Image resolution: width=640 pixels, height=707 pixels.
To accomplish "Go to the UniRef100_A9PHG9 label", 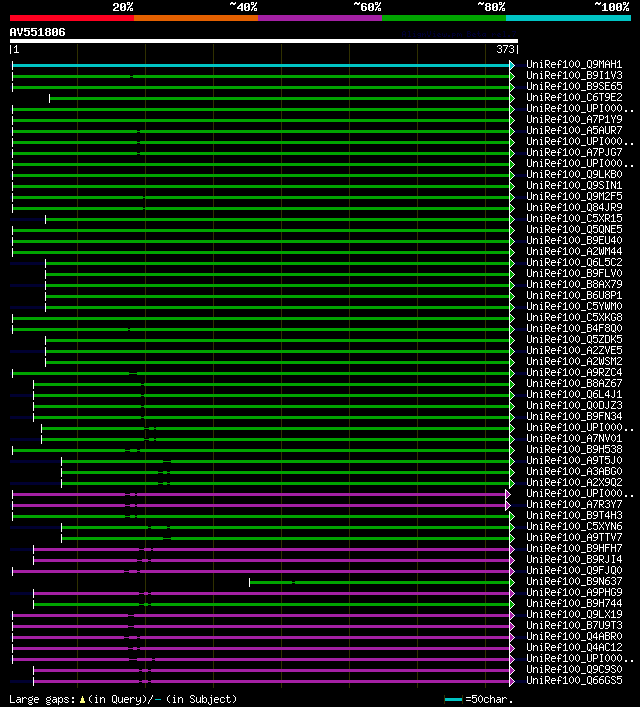I will click(x=574, y=592).
